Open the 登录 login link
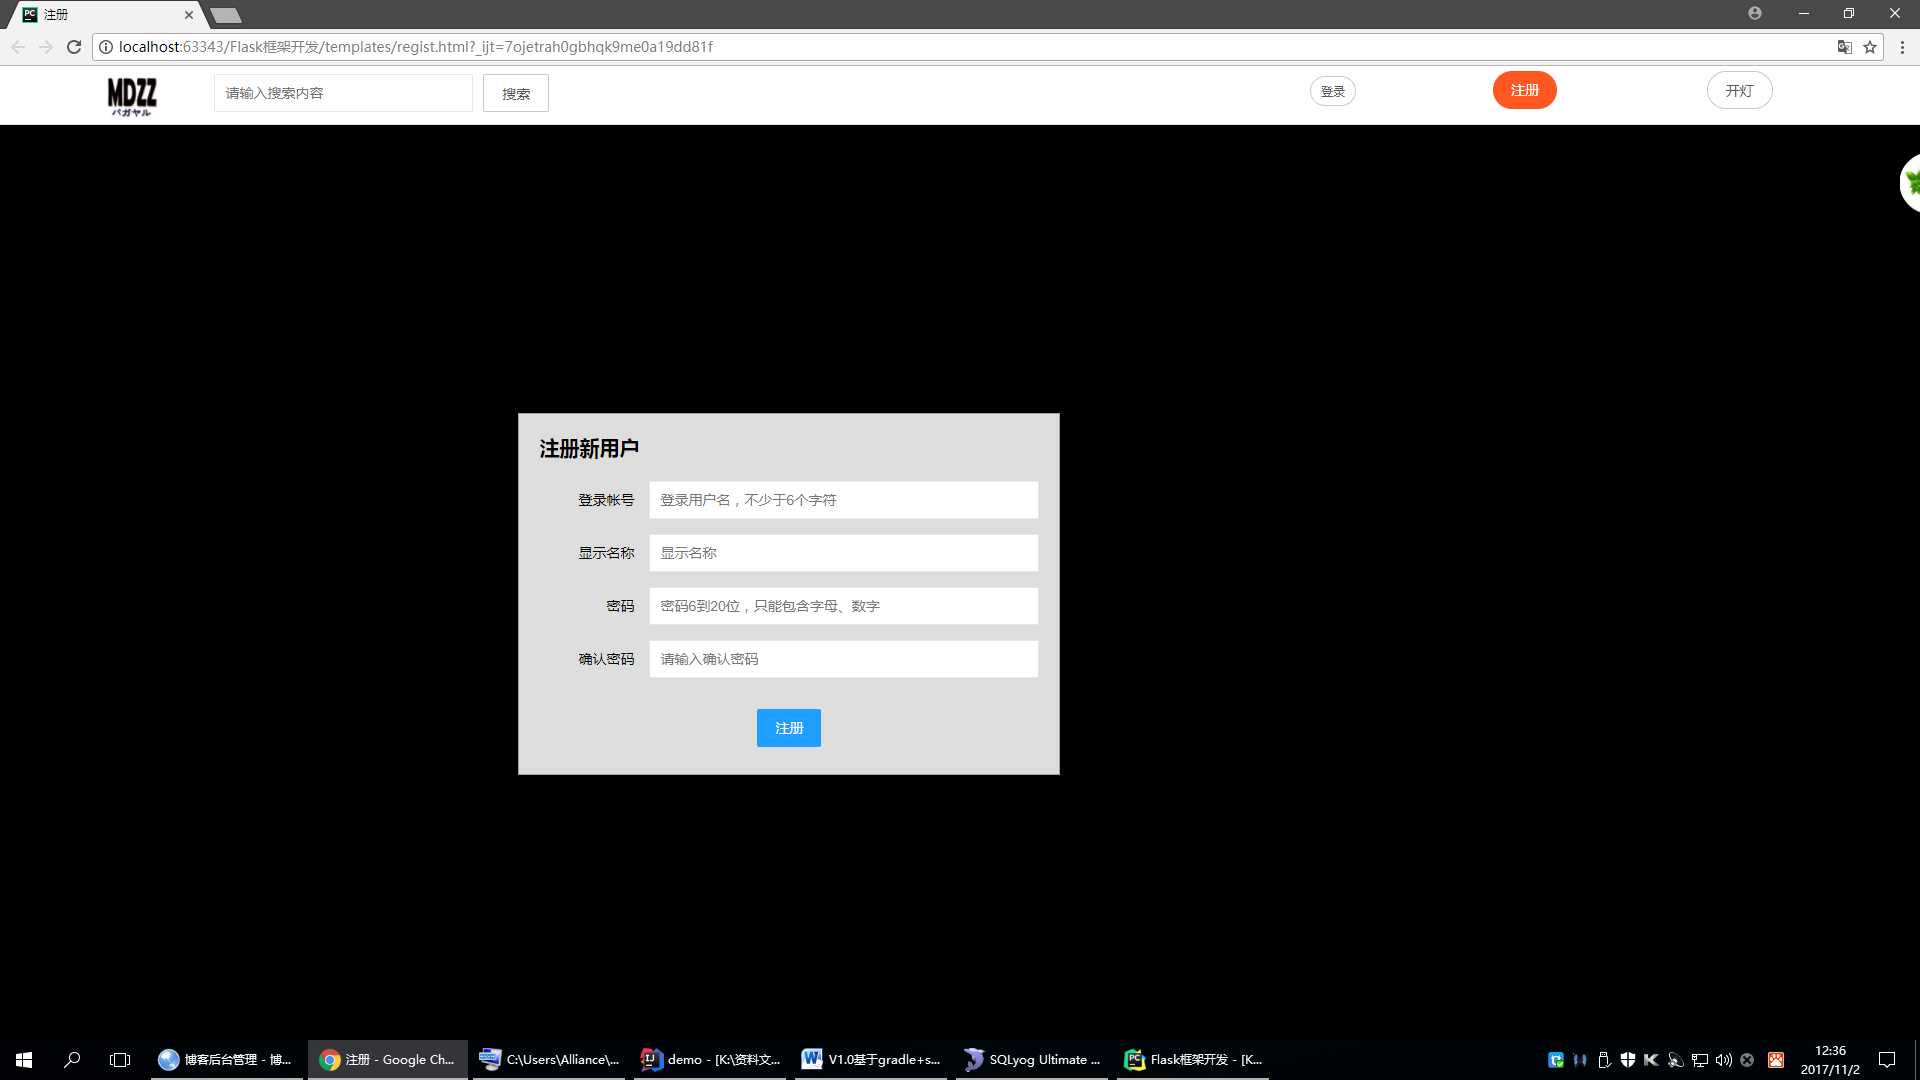The width and height of the screenshot is (1920, 1080). (x=1333, y=91)
